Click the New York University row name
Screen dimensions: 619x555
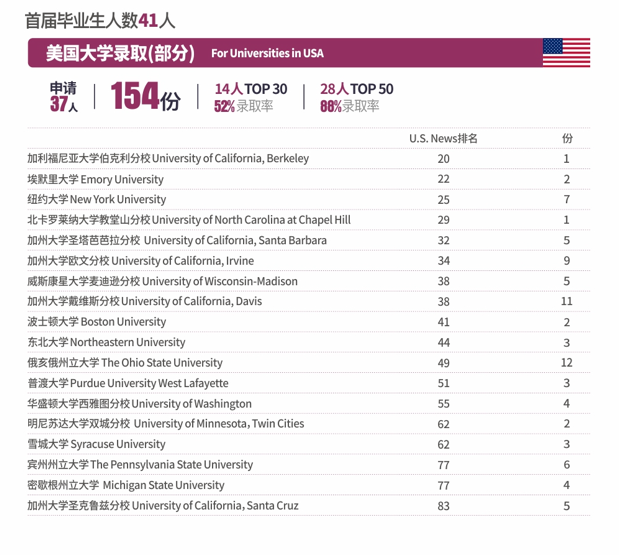click(97, 200)
